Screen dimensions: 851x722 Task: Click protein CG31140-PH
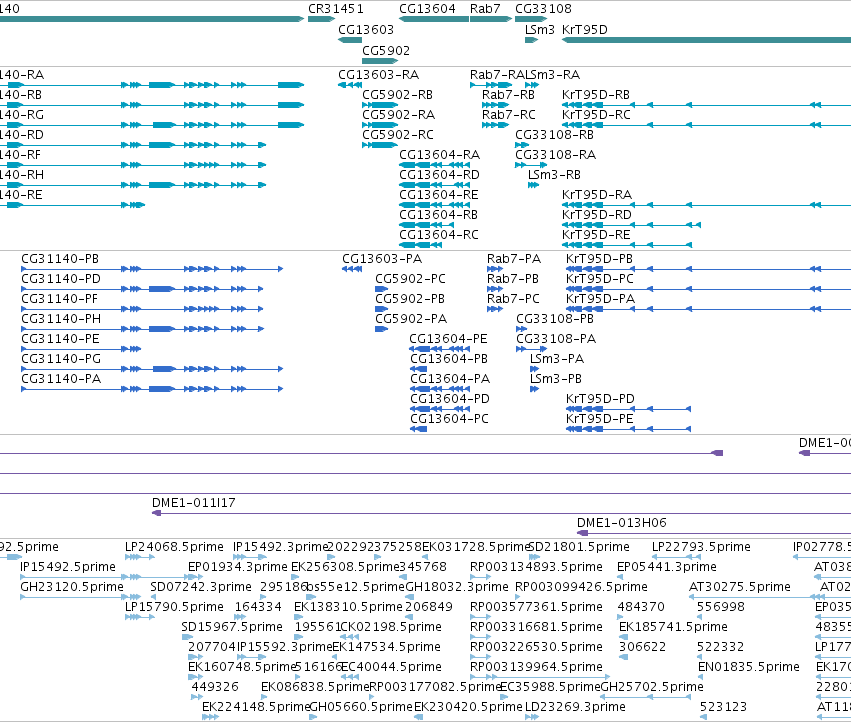click(x=142, y=329)
